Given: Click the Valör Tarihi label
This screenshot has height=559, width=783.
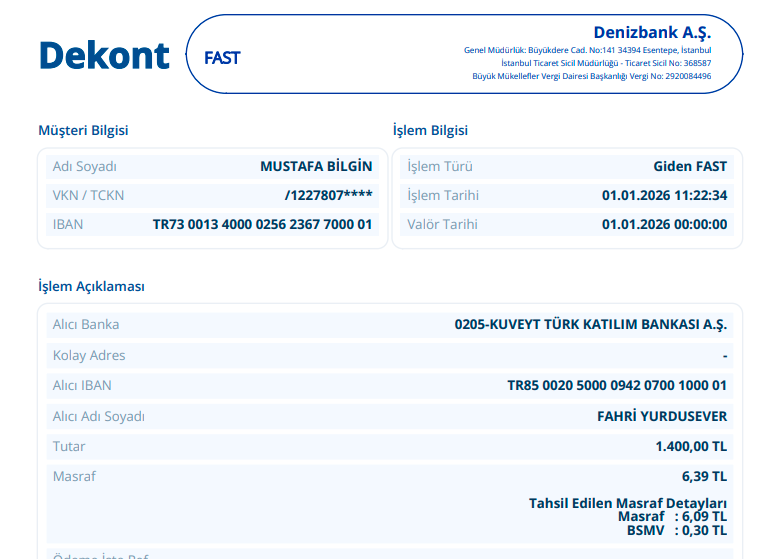Looking at the screenshot, I should 442,224.
